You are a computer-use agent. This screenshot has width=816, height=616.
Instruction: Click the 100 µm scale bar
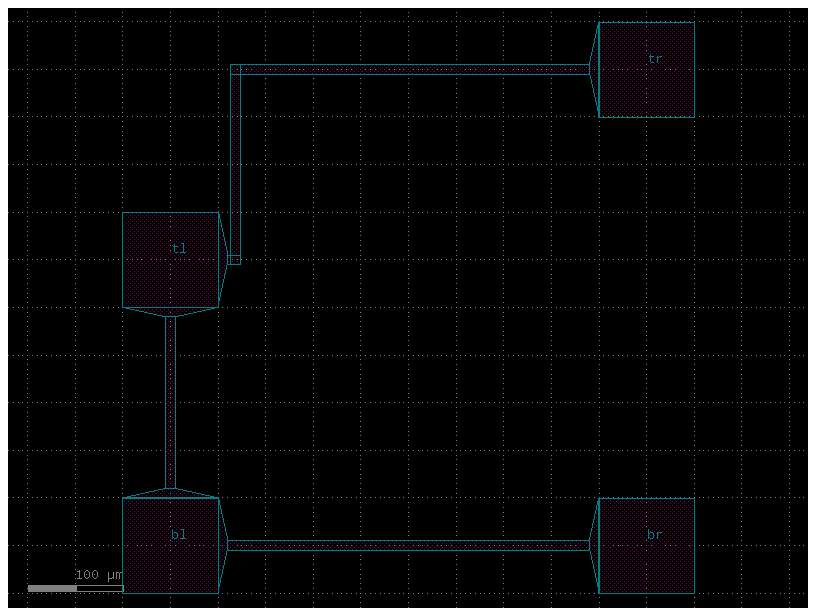[52, 588]
